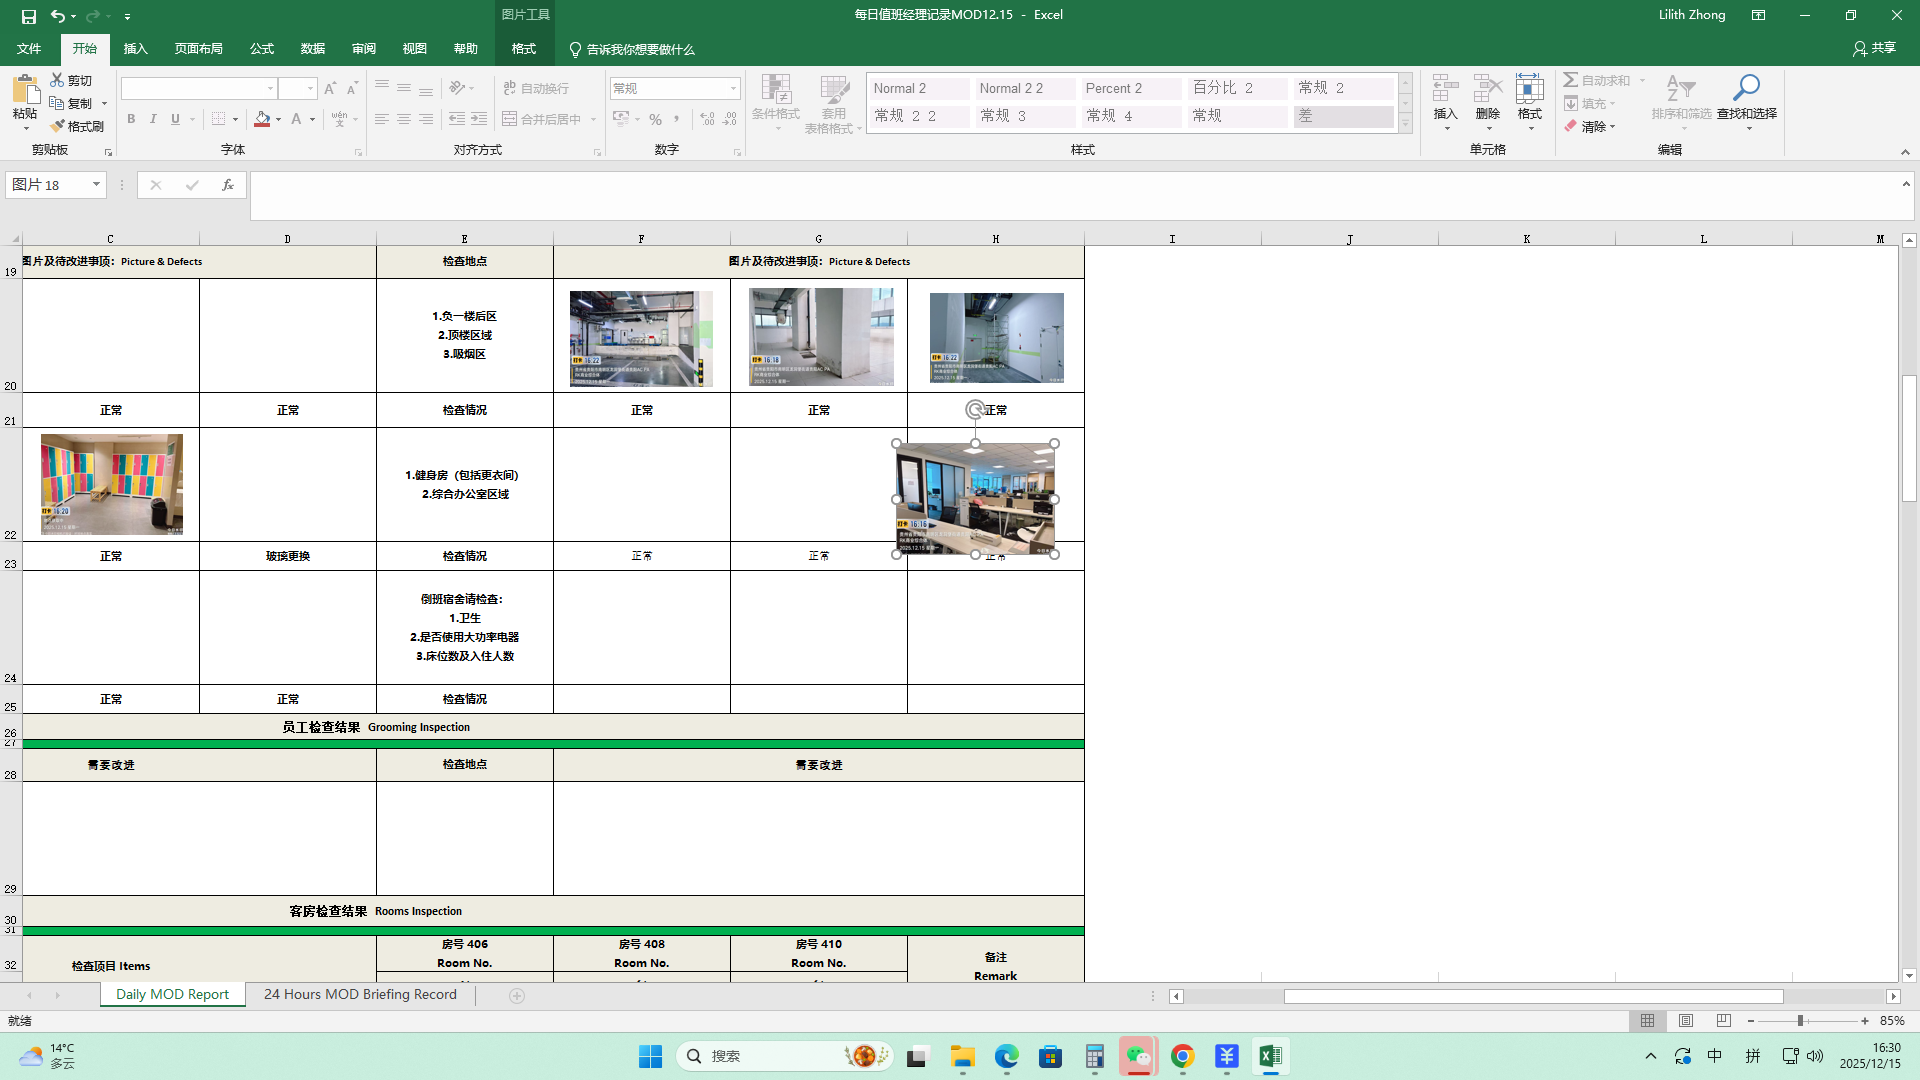This screenshot has width=1920, height=1080.
Task: Open the number format (常规) dropdown
Action: 733,89
